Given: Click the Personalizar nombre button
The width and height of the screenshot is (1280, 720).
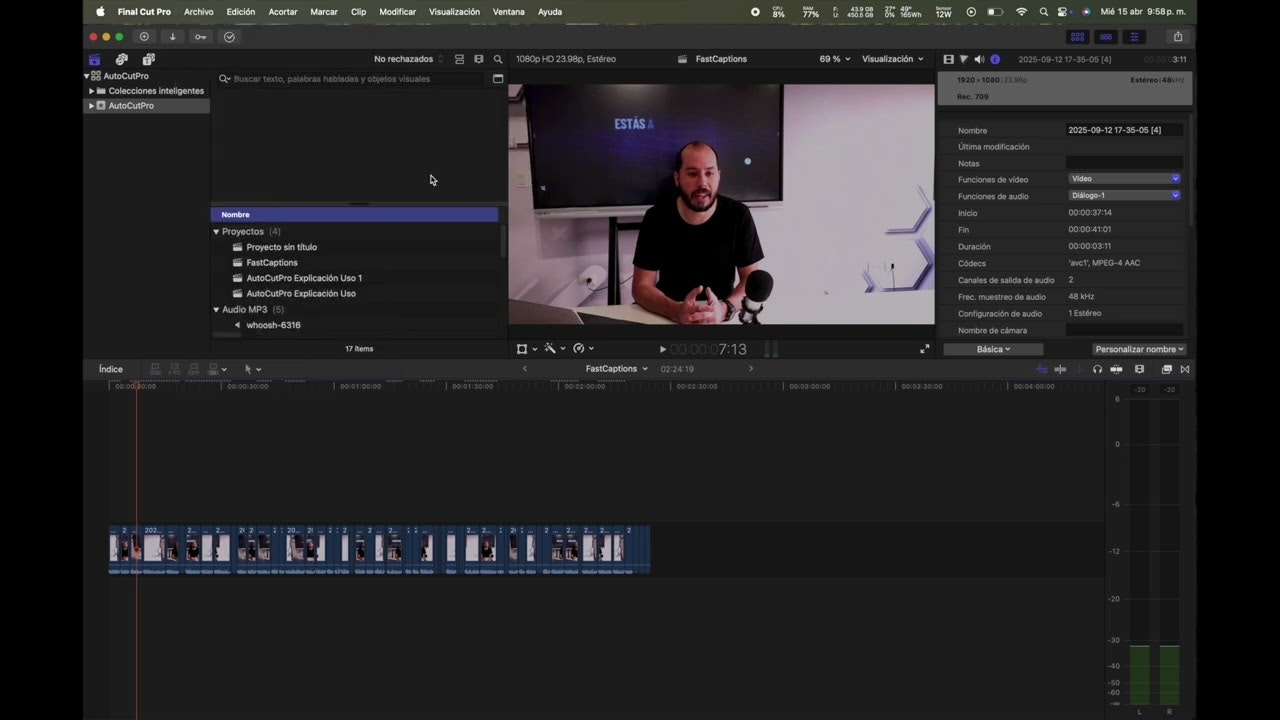Looking at the screenshot, I should (1139, 349).
